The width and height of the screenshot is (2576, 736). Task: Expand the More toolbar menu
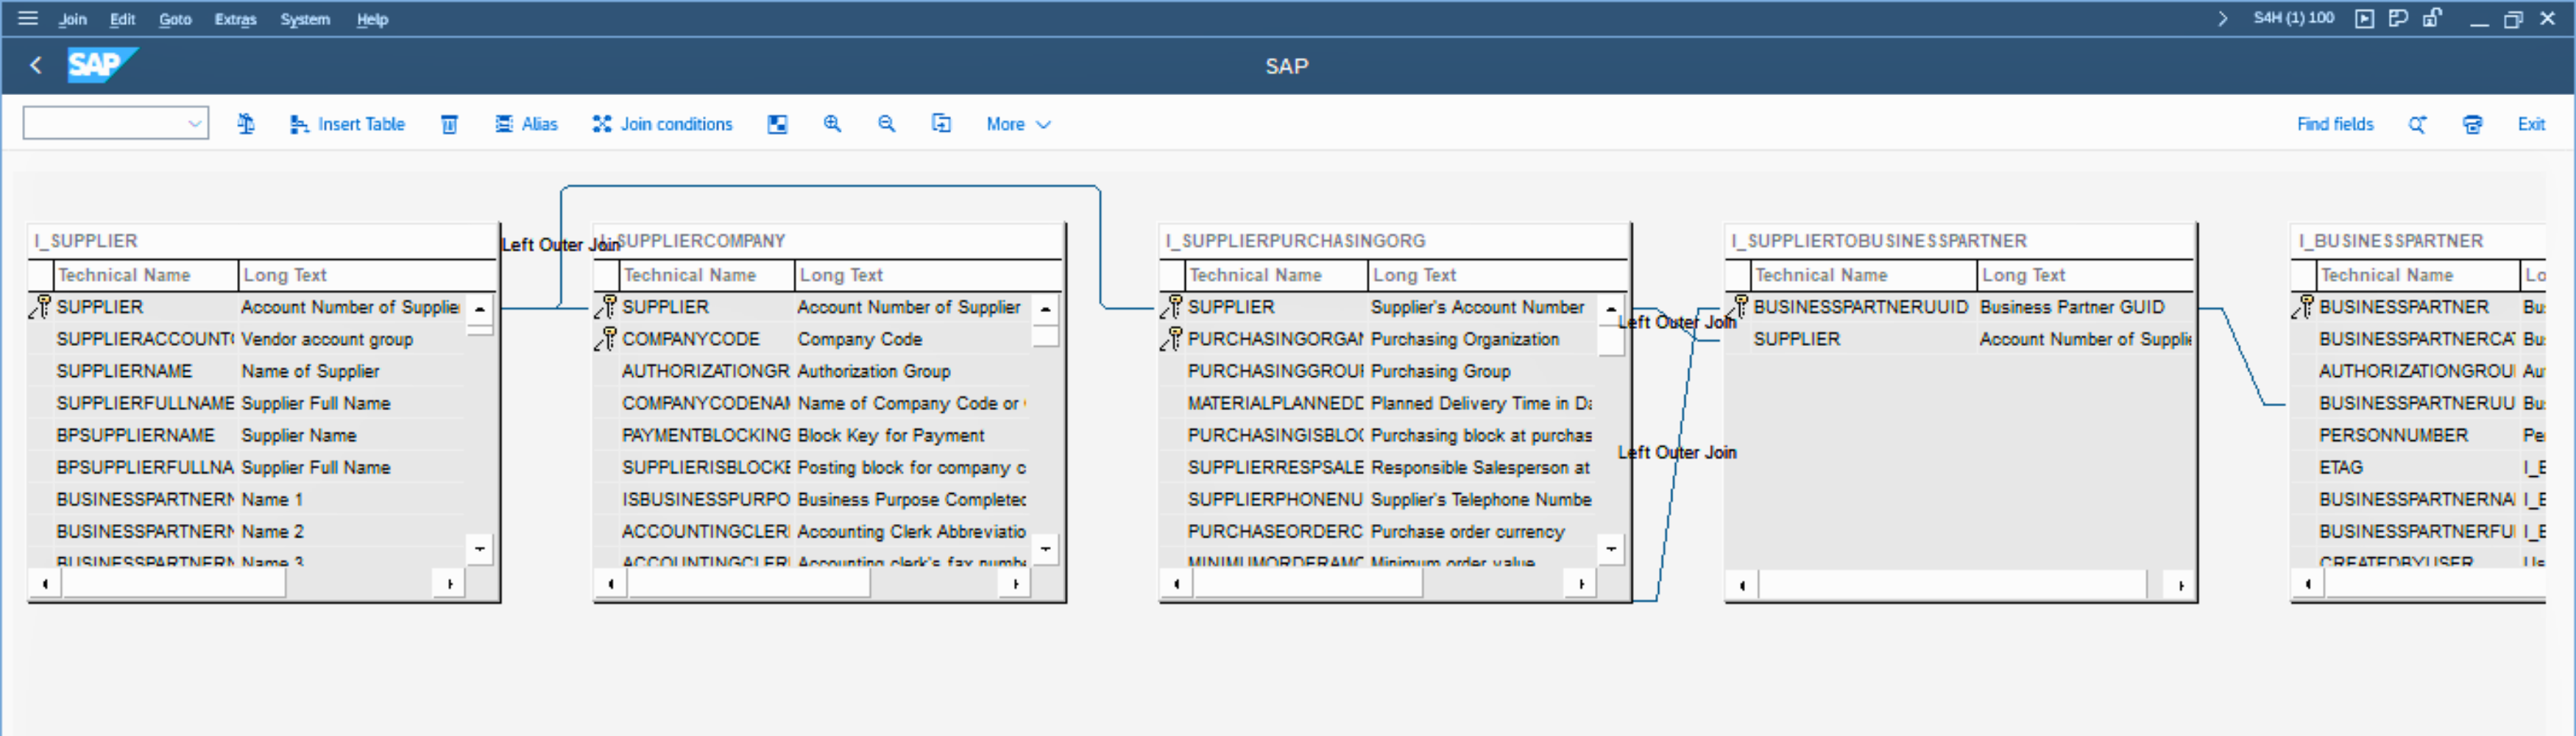pyautogui.click(x=1017, y=124)
